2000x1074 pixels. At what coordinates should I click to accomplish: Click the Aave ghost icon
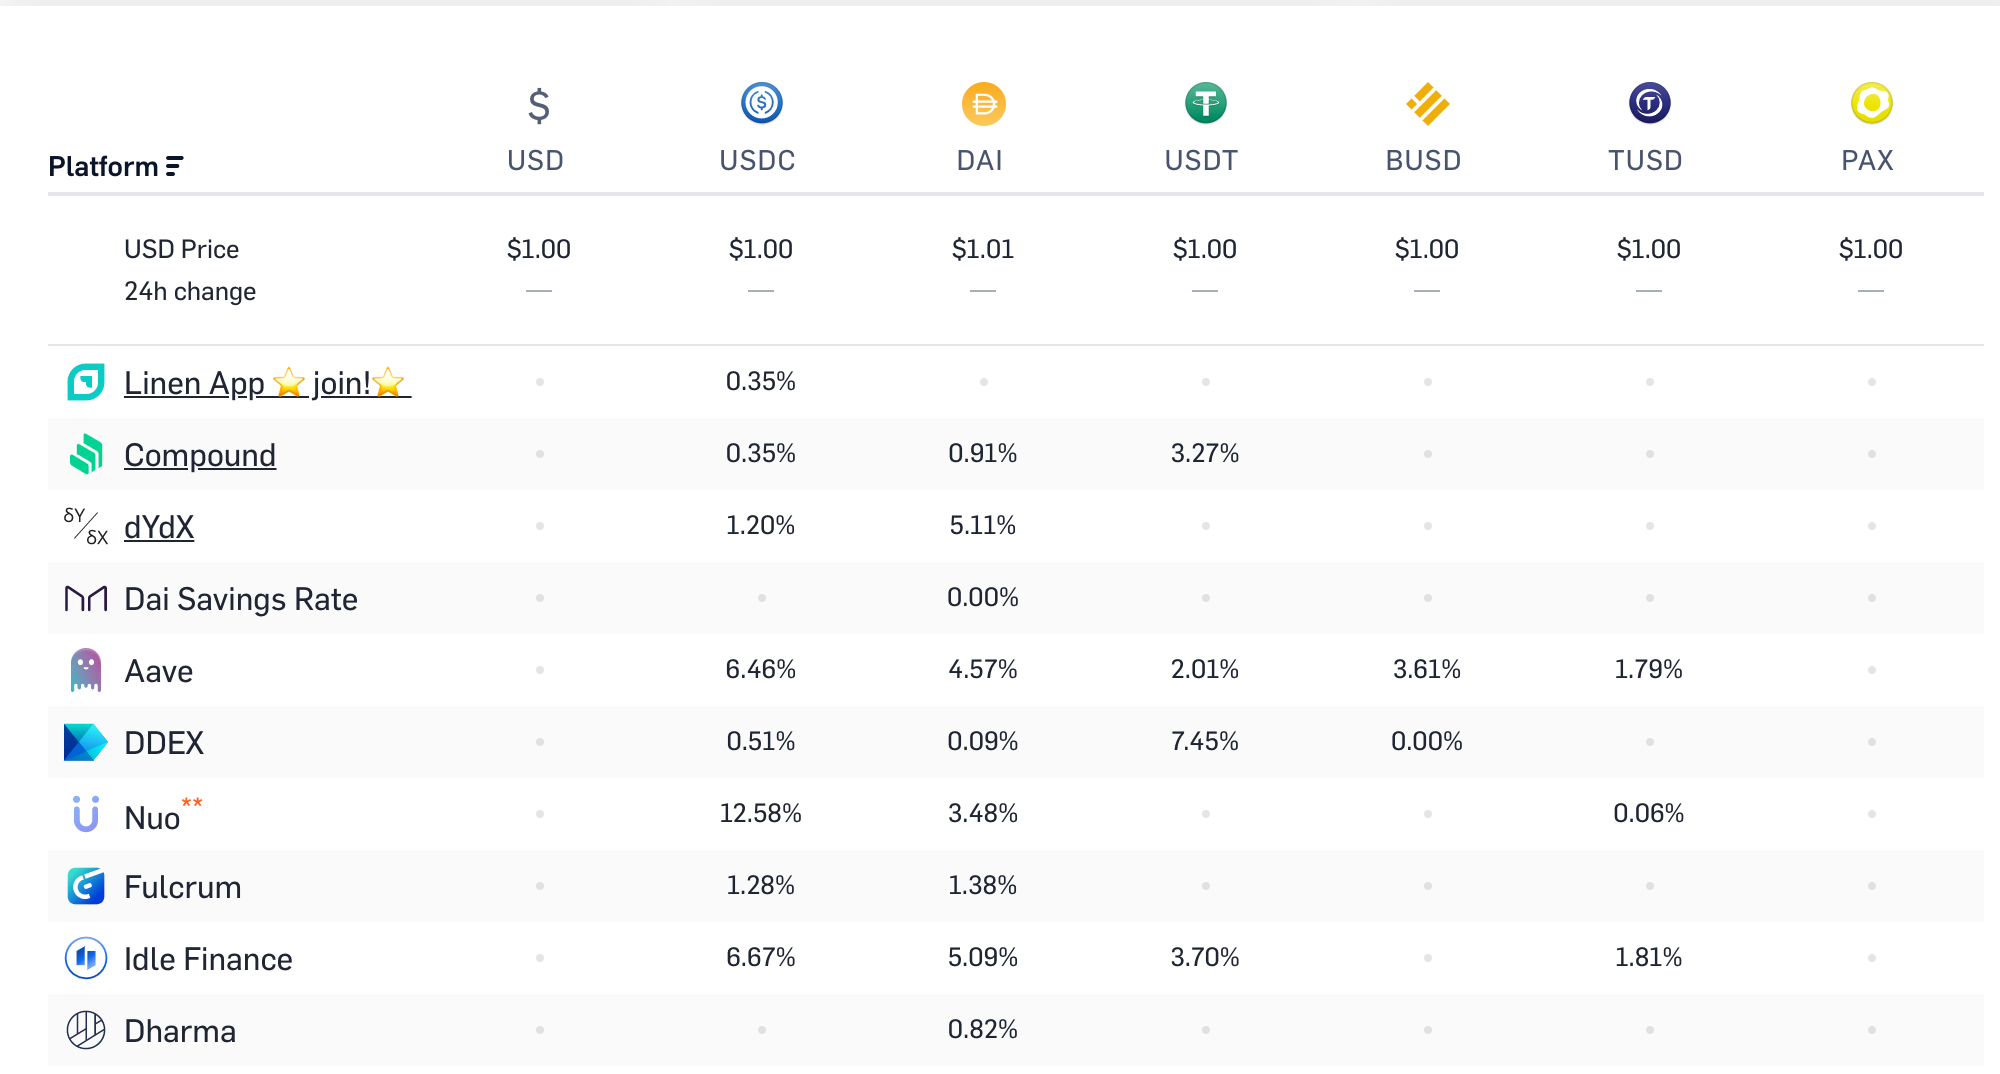tap(86, 670)
